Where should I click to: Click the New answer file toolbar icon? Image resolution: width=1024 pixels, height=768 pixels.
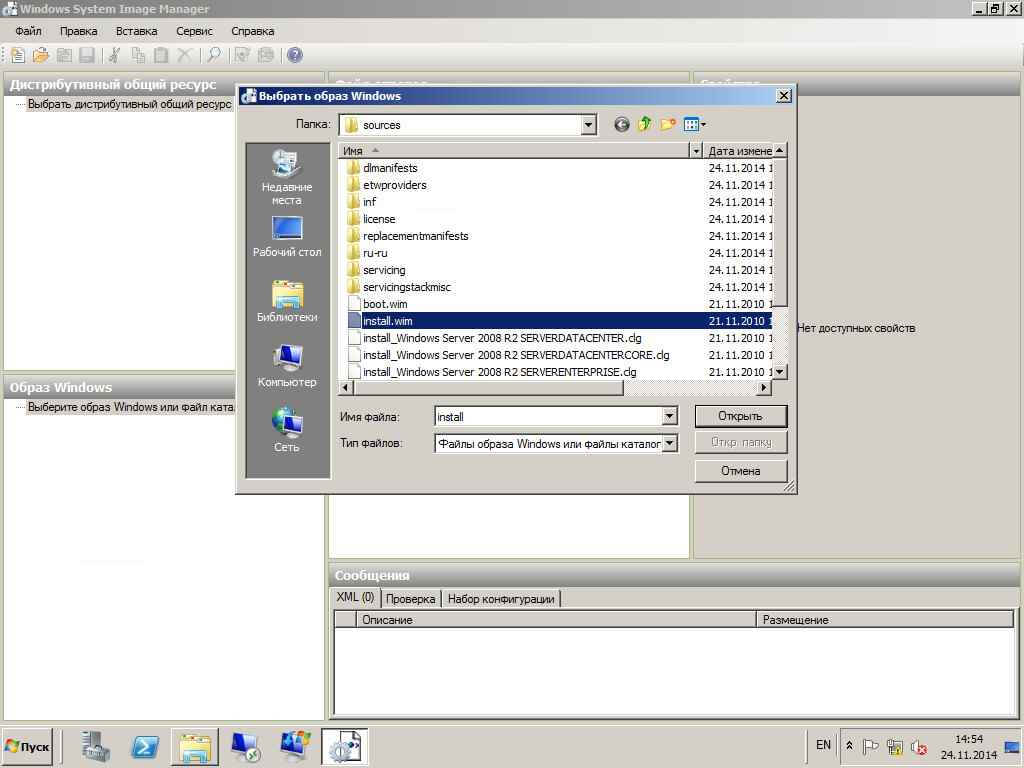(18, 56)
